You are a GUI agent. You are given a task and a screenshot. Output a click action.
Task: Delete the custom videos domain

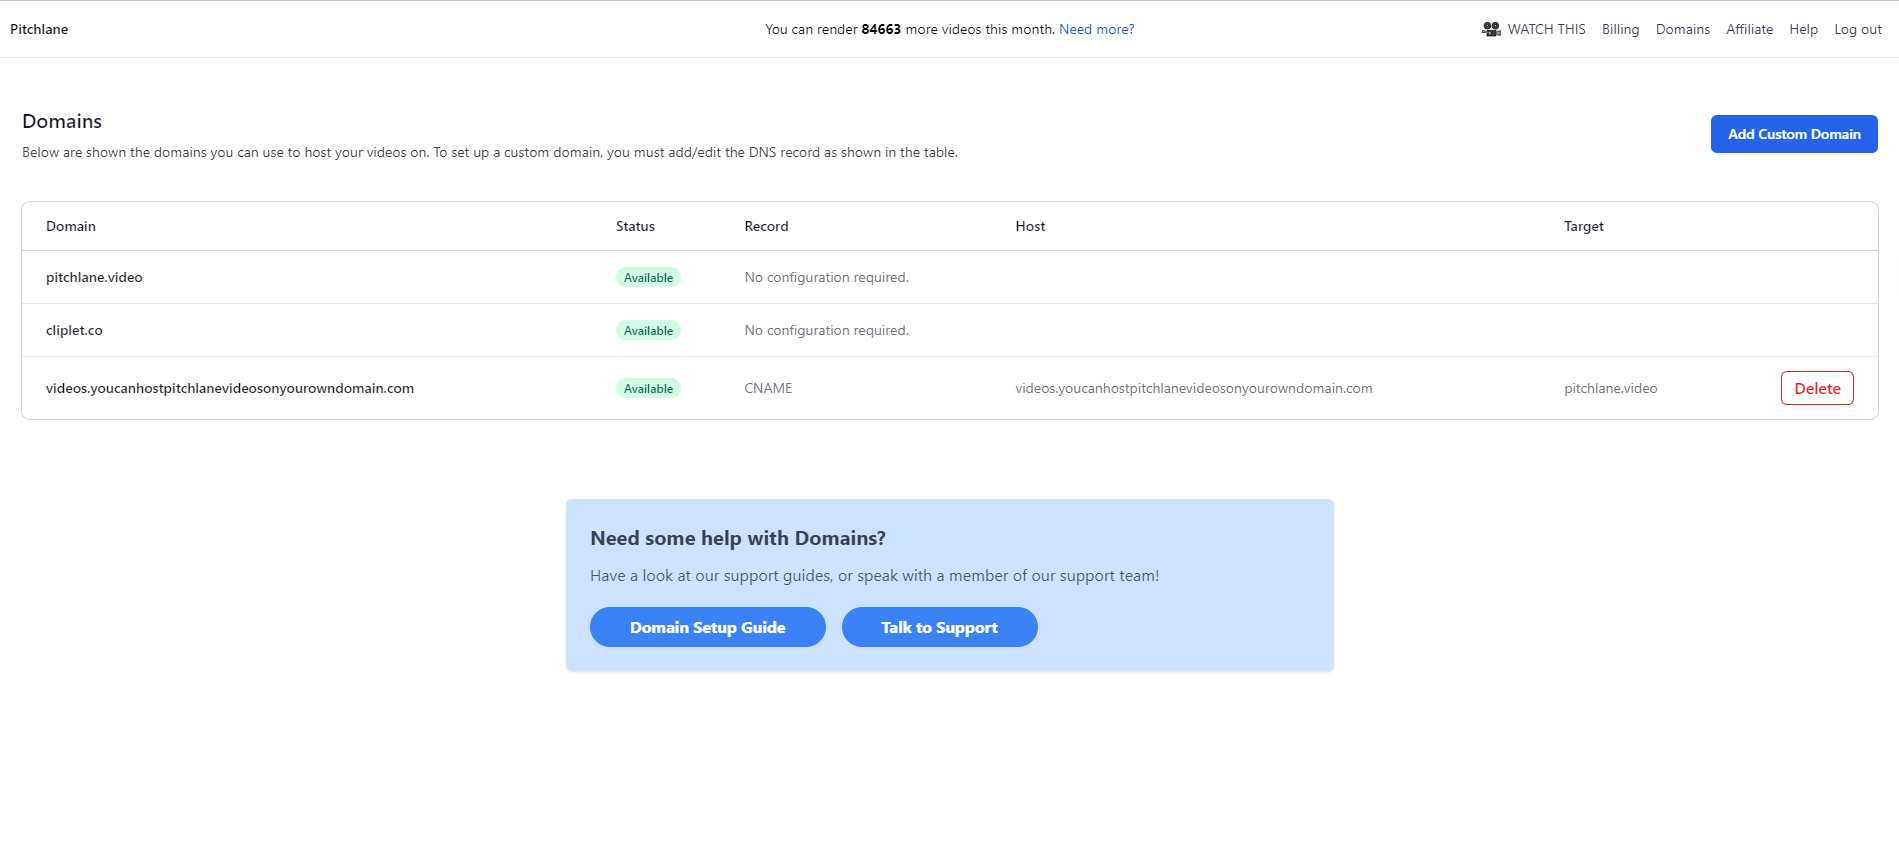point(1817,388)
